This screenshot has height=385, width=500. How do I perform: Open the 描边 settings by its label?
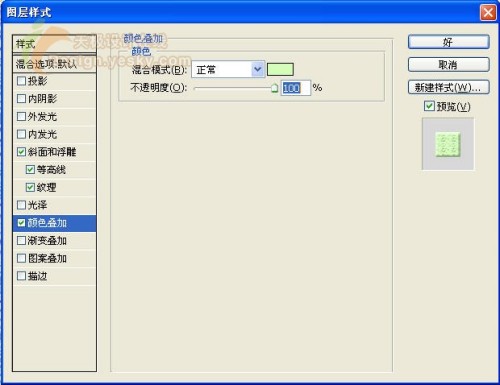[x=37, y=276]
